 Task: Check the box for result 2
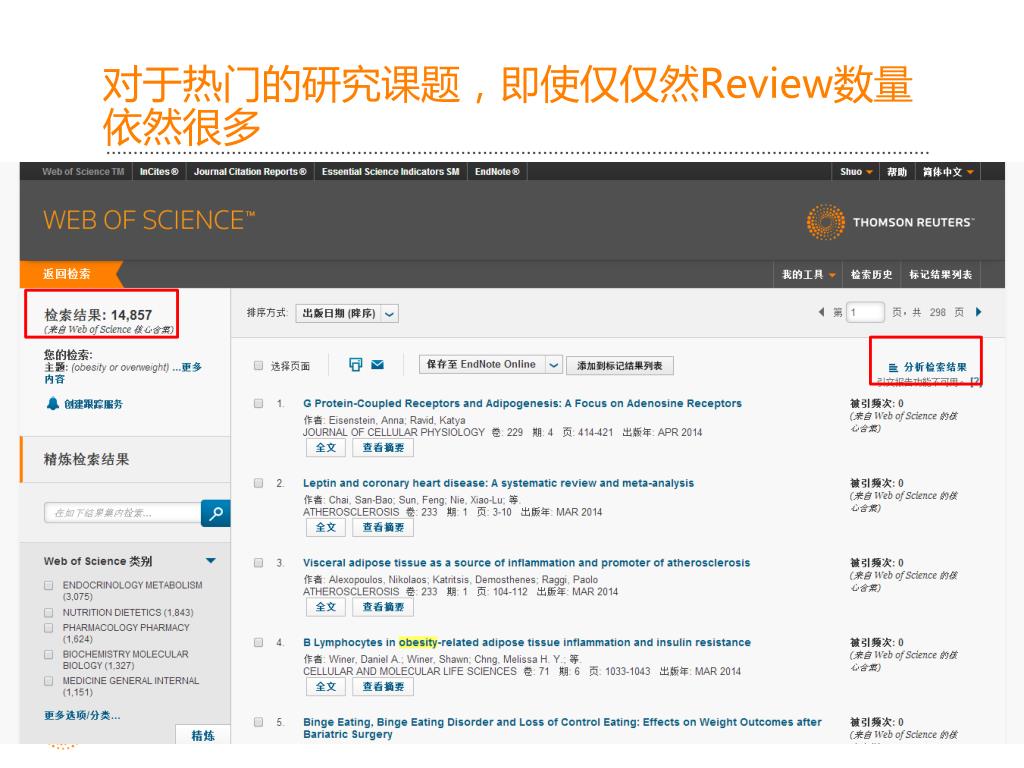point(259,483)
